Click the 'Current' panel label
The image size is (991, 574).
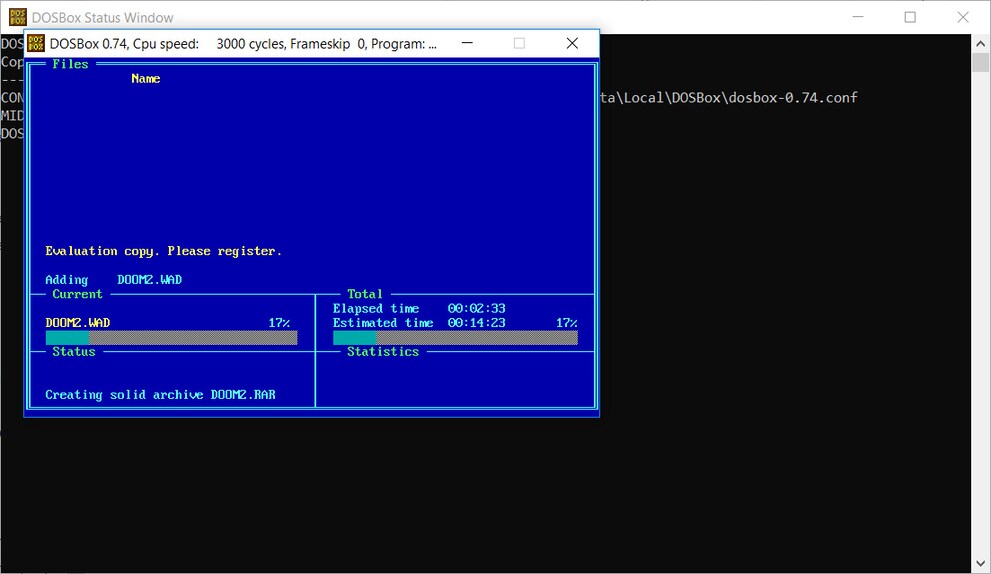77,294
